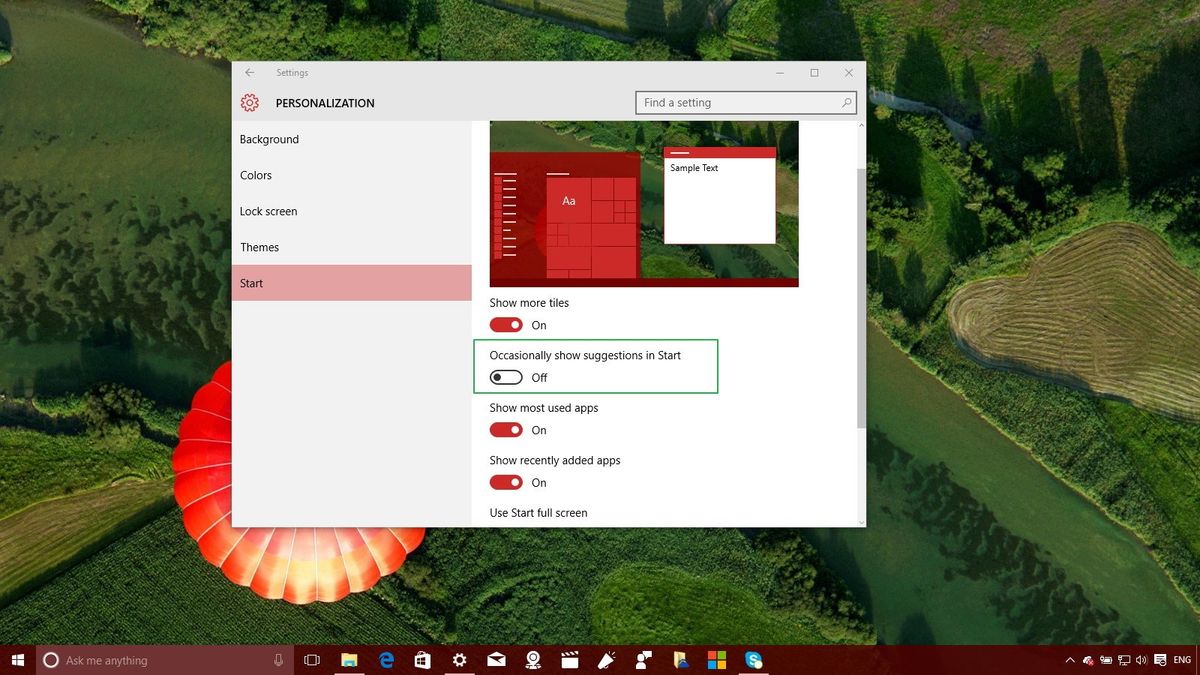Open Movies & TV from the taskbar
Screen dimensions: 1200x675
click(570, 660)
